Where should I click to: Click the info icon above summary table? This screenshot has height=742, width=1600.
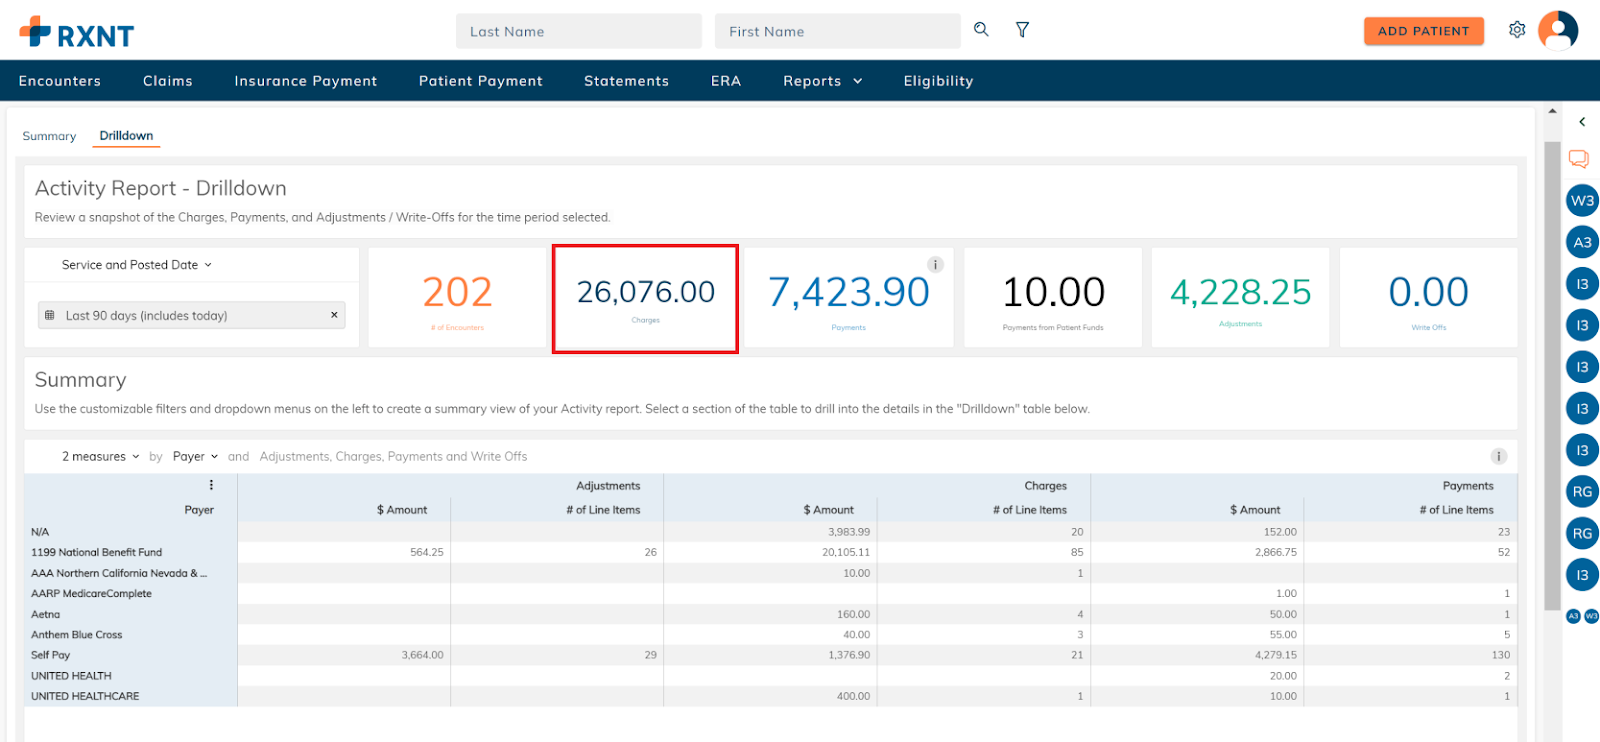click(1498, 456)
